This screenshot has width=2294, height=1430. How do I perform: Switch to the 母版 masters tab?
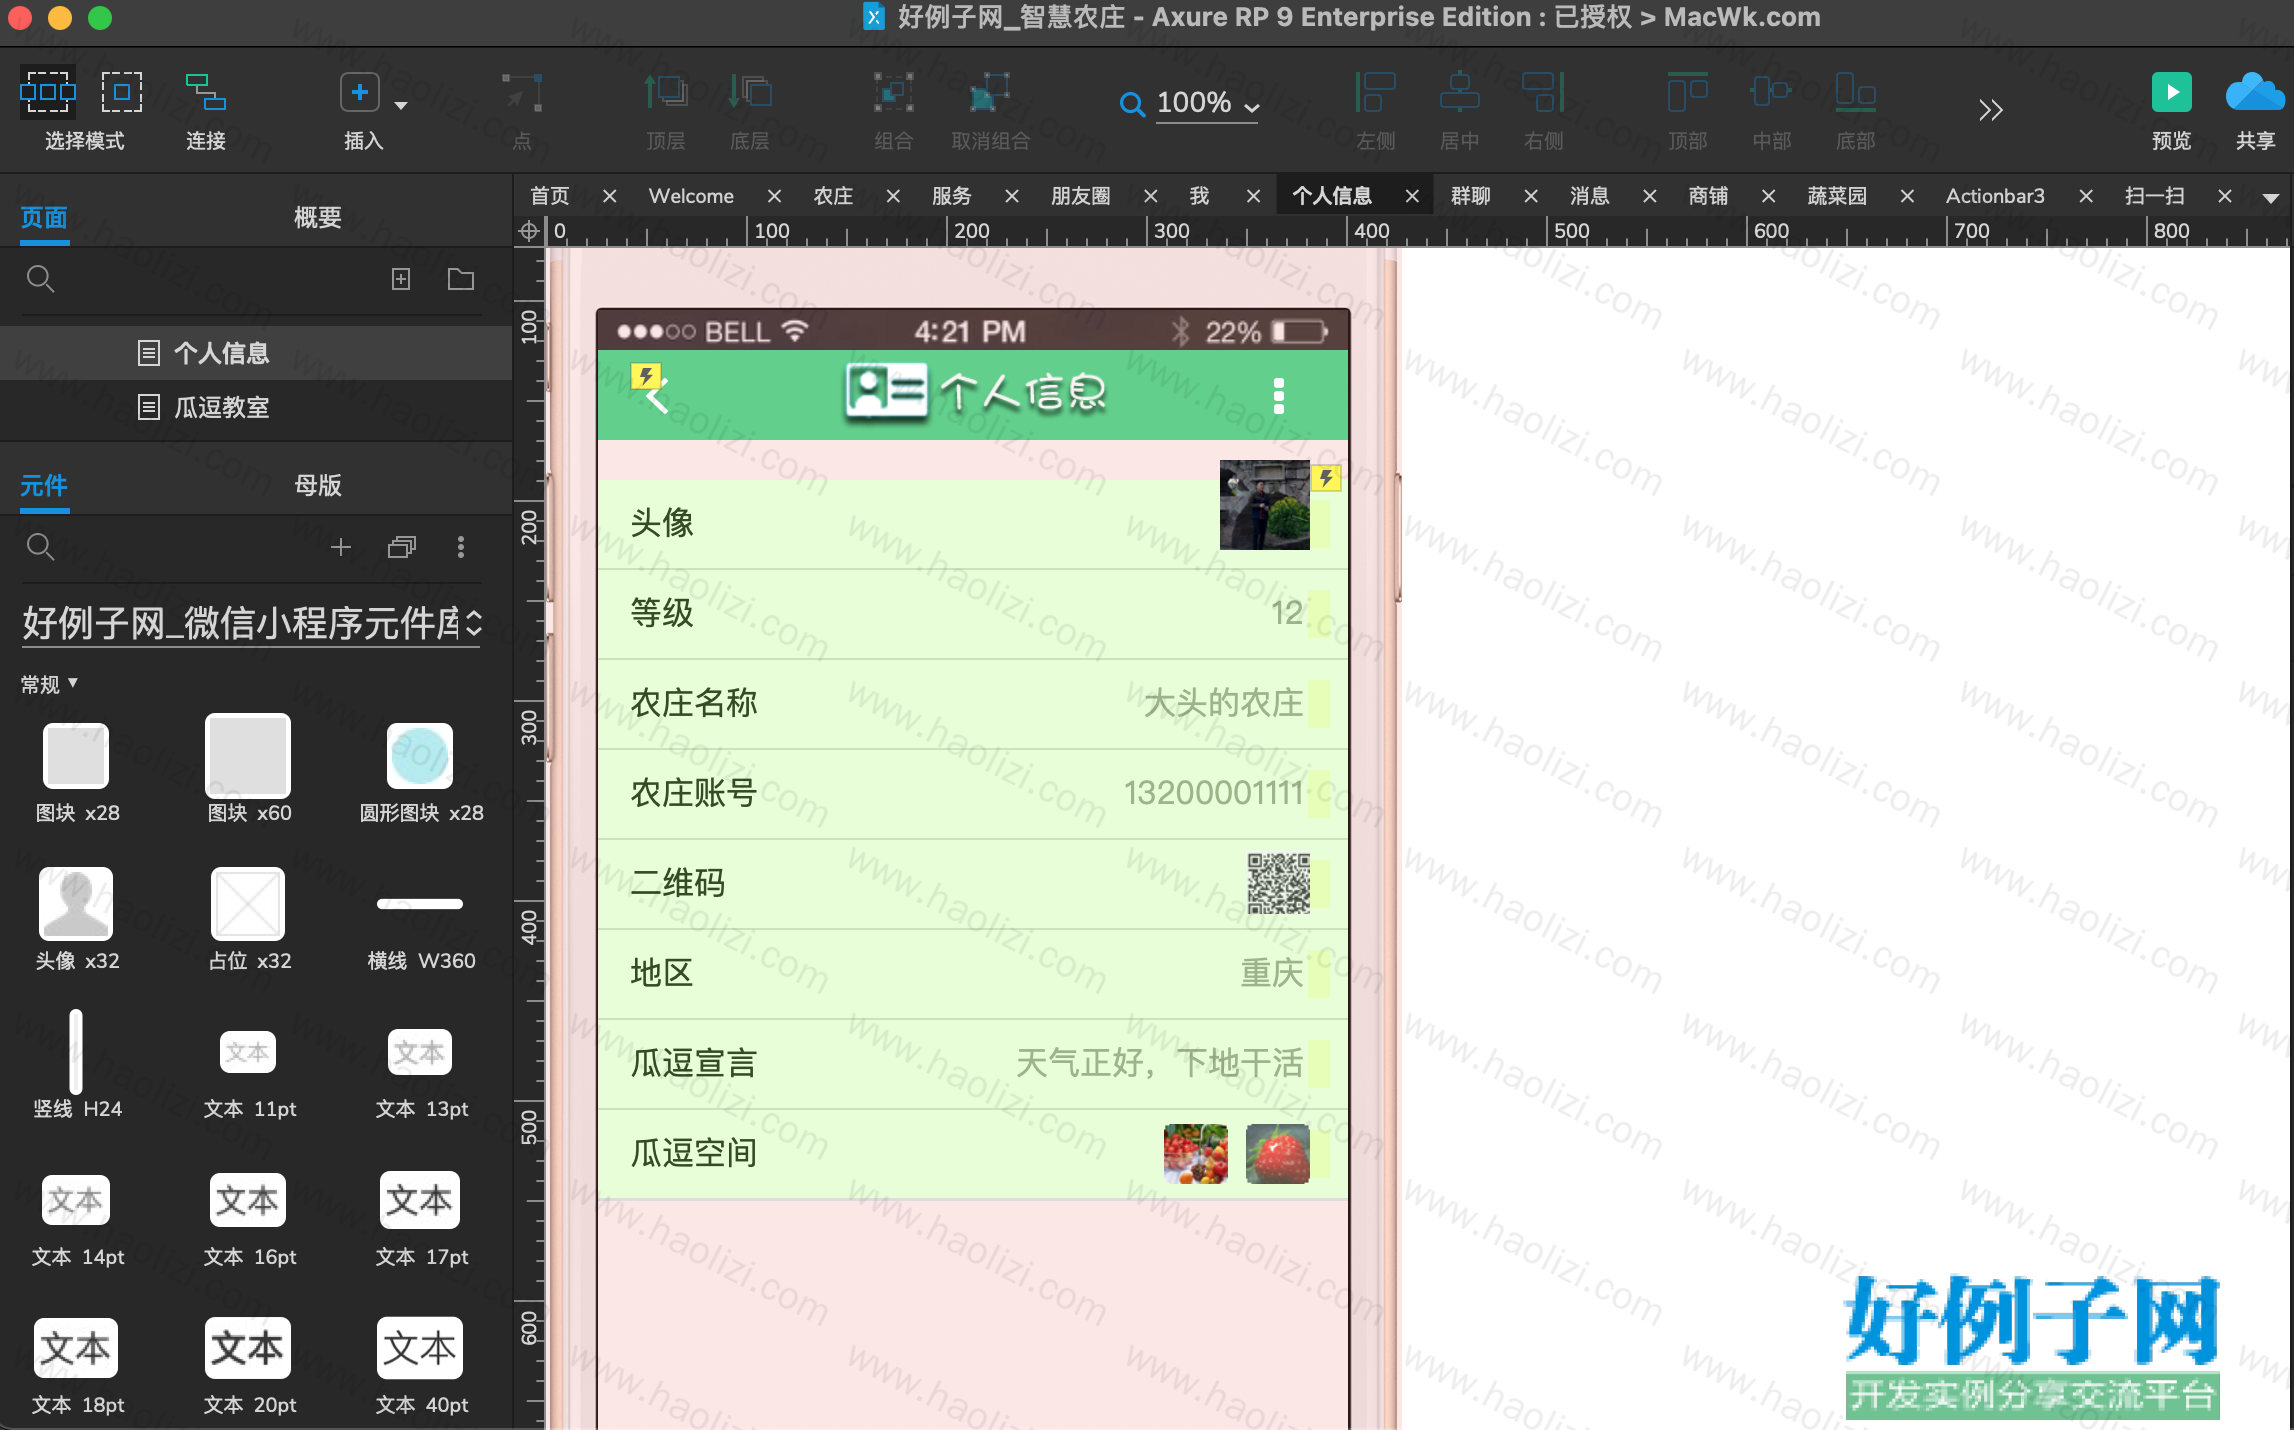pos(317,485)
